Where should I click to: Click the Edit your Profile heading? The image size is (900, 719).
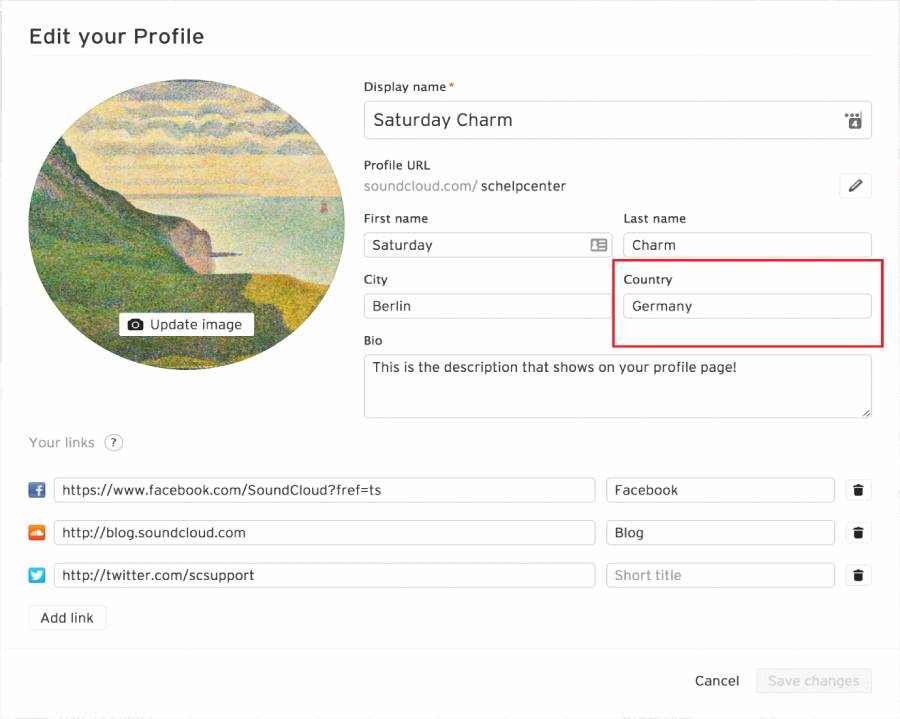coord(117,36)
